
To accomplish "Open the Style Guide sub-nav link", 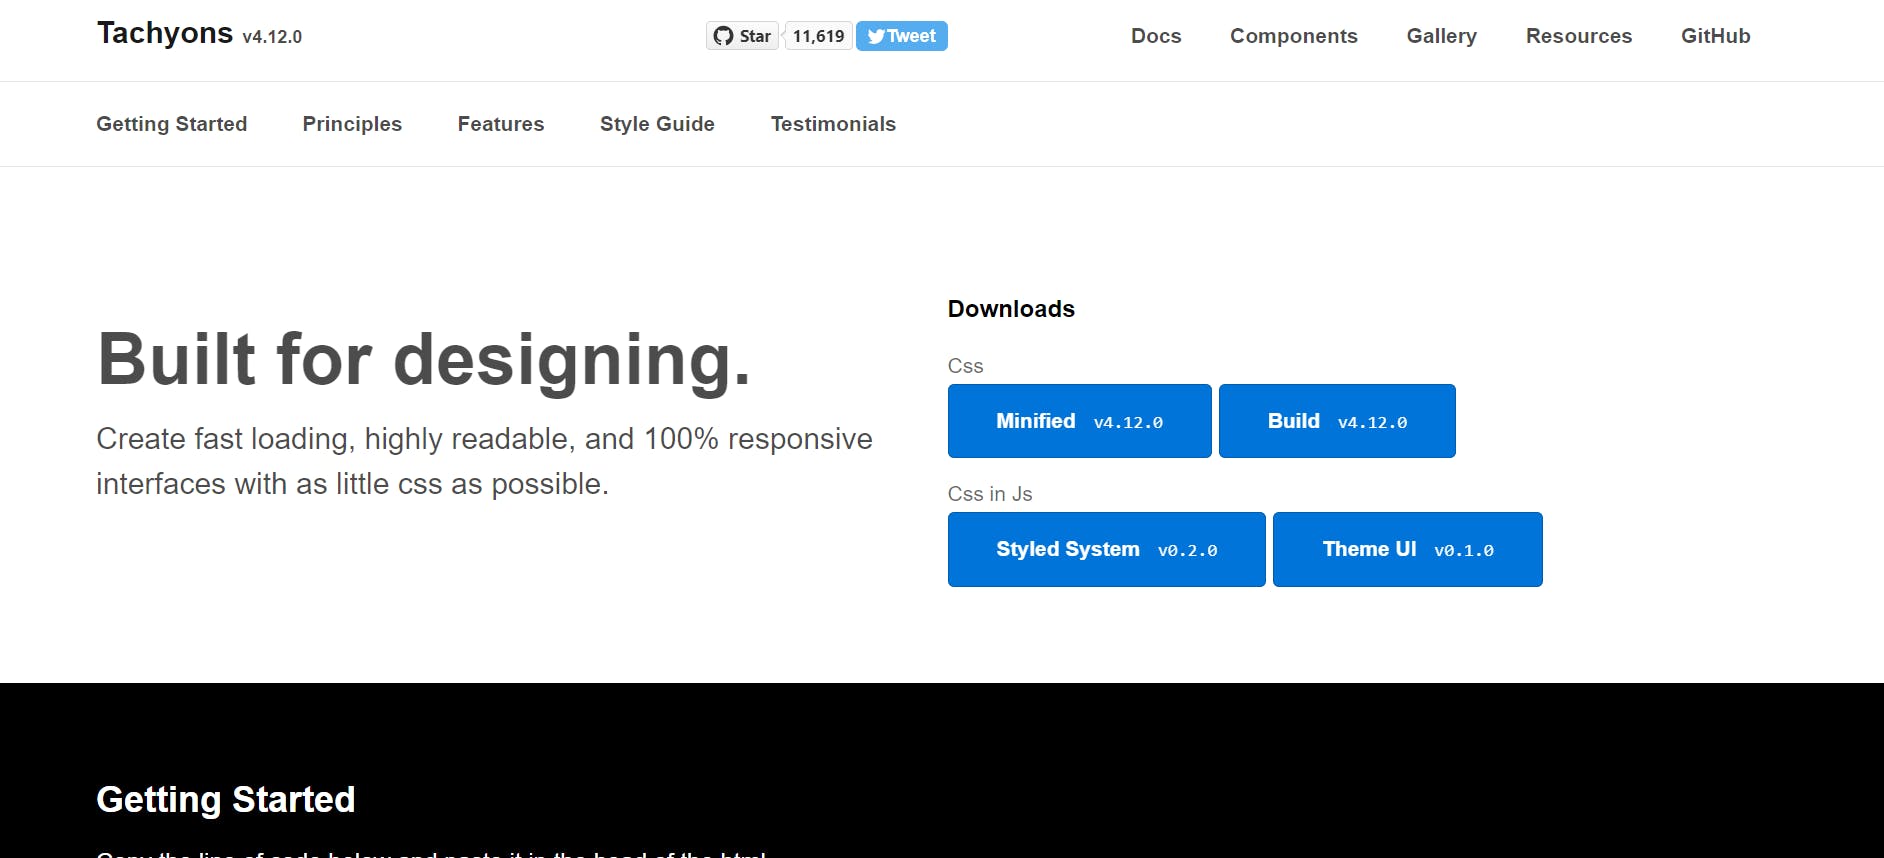I will (657, 124).
